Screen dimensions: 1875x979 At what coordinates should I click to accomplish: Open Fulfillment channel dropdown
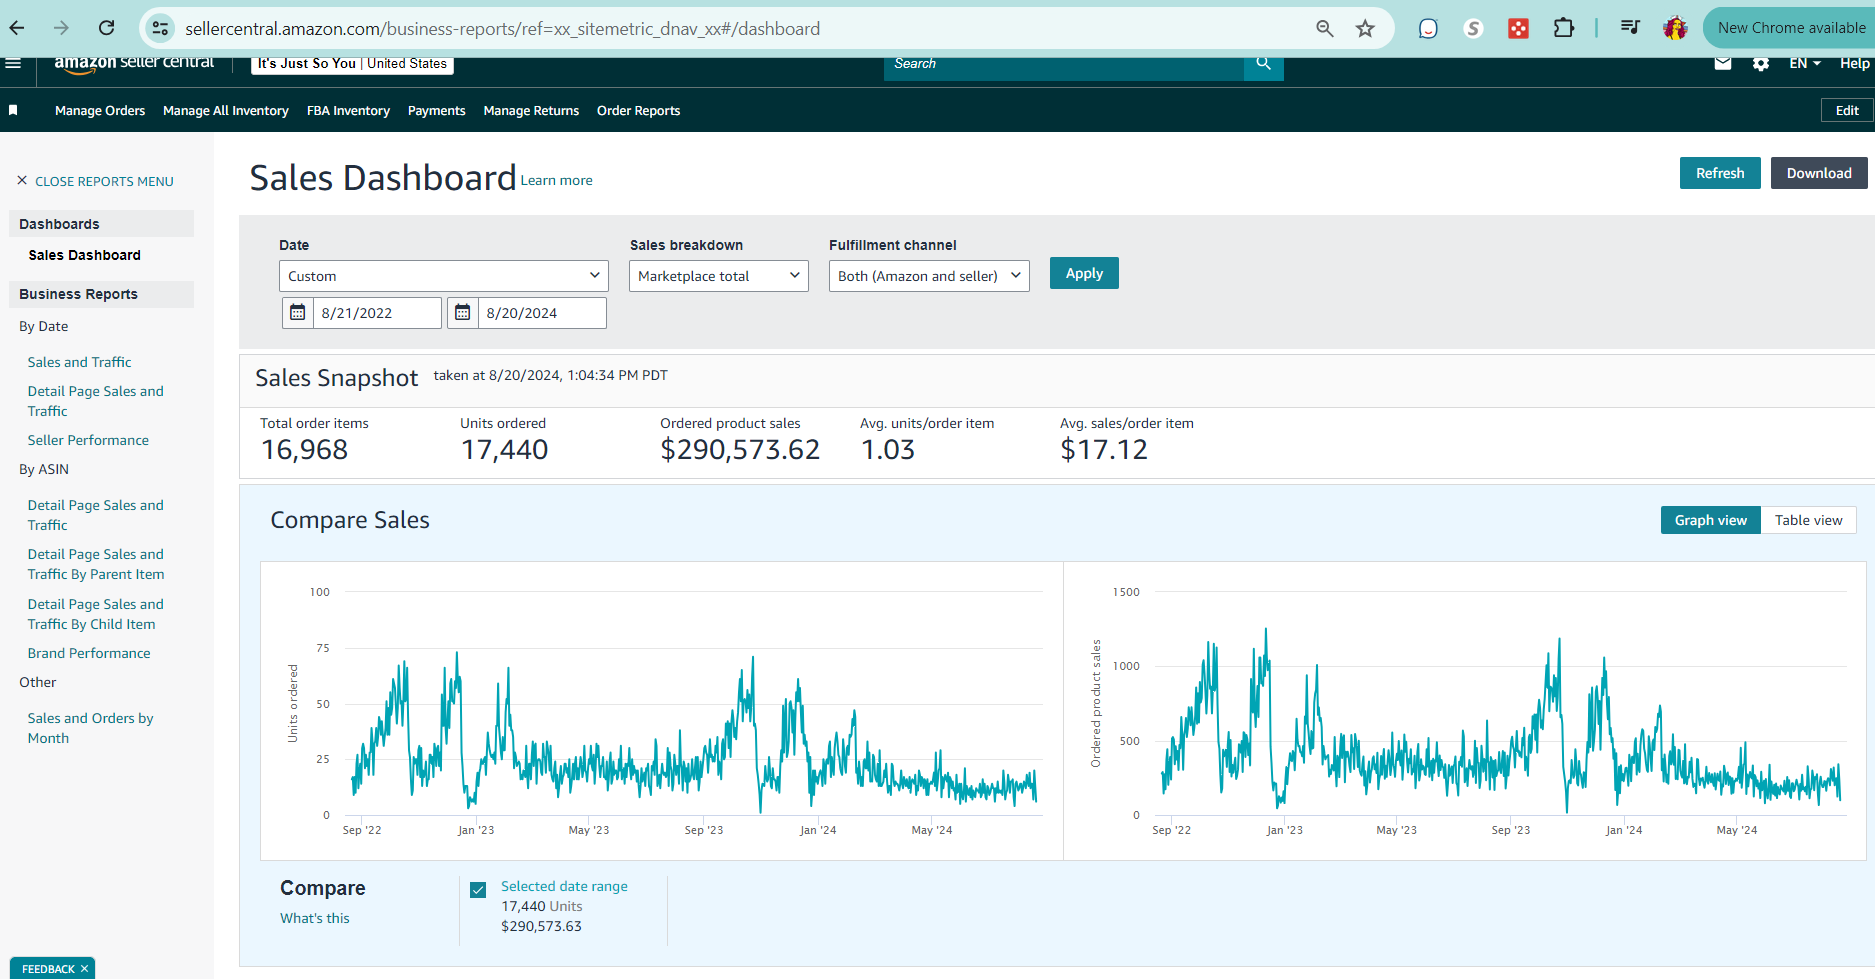[928, 276]
